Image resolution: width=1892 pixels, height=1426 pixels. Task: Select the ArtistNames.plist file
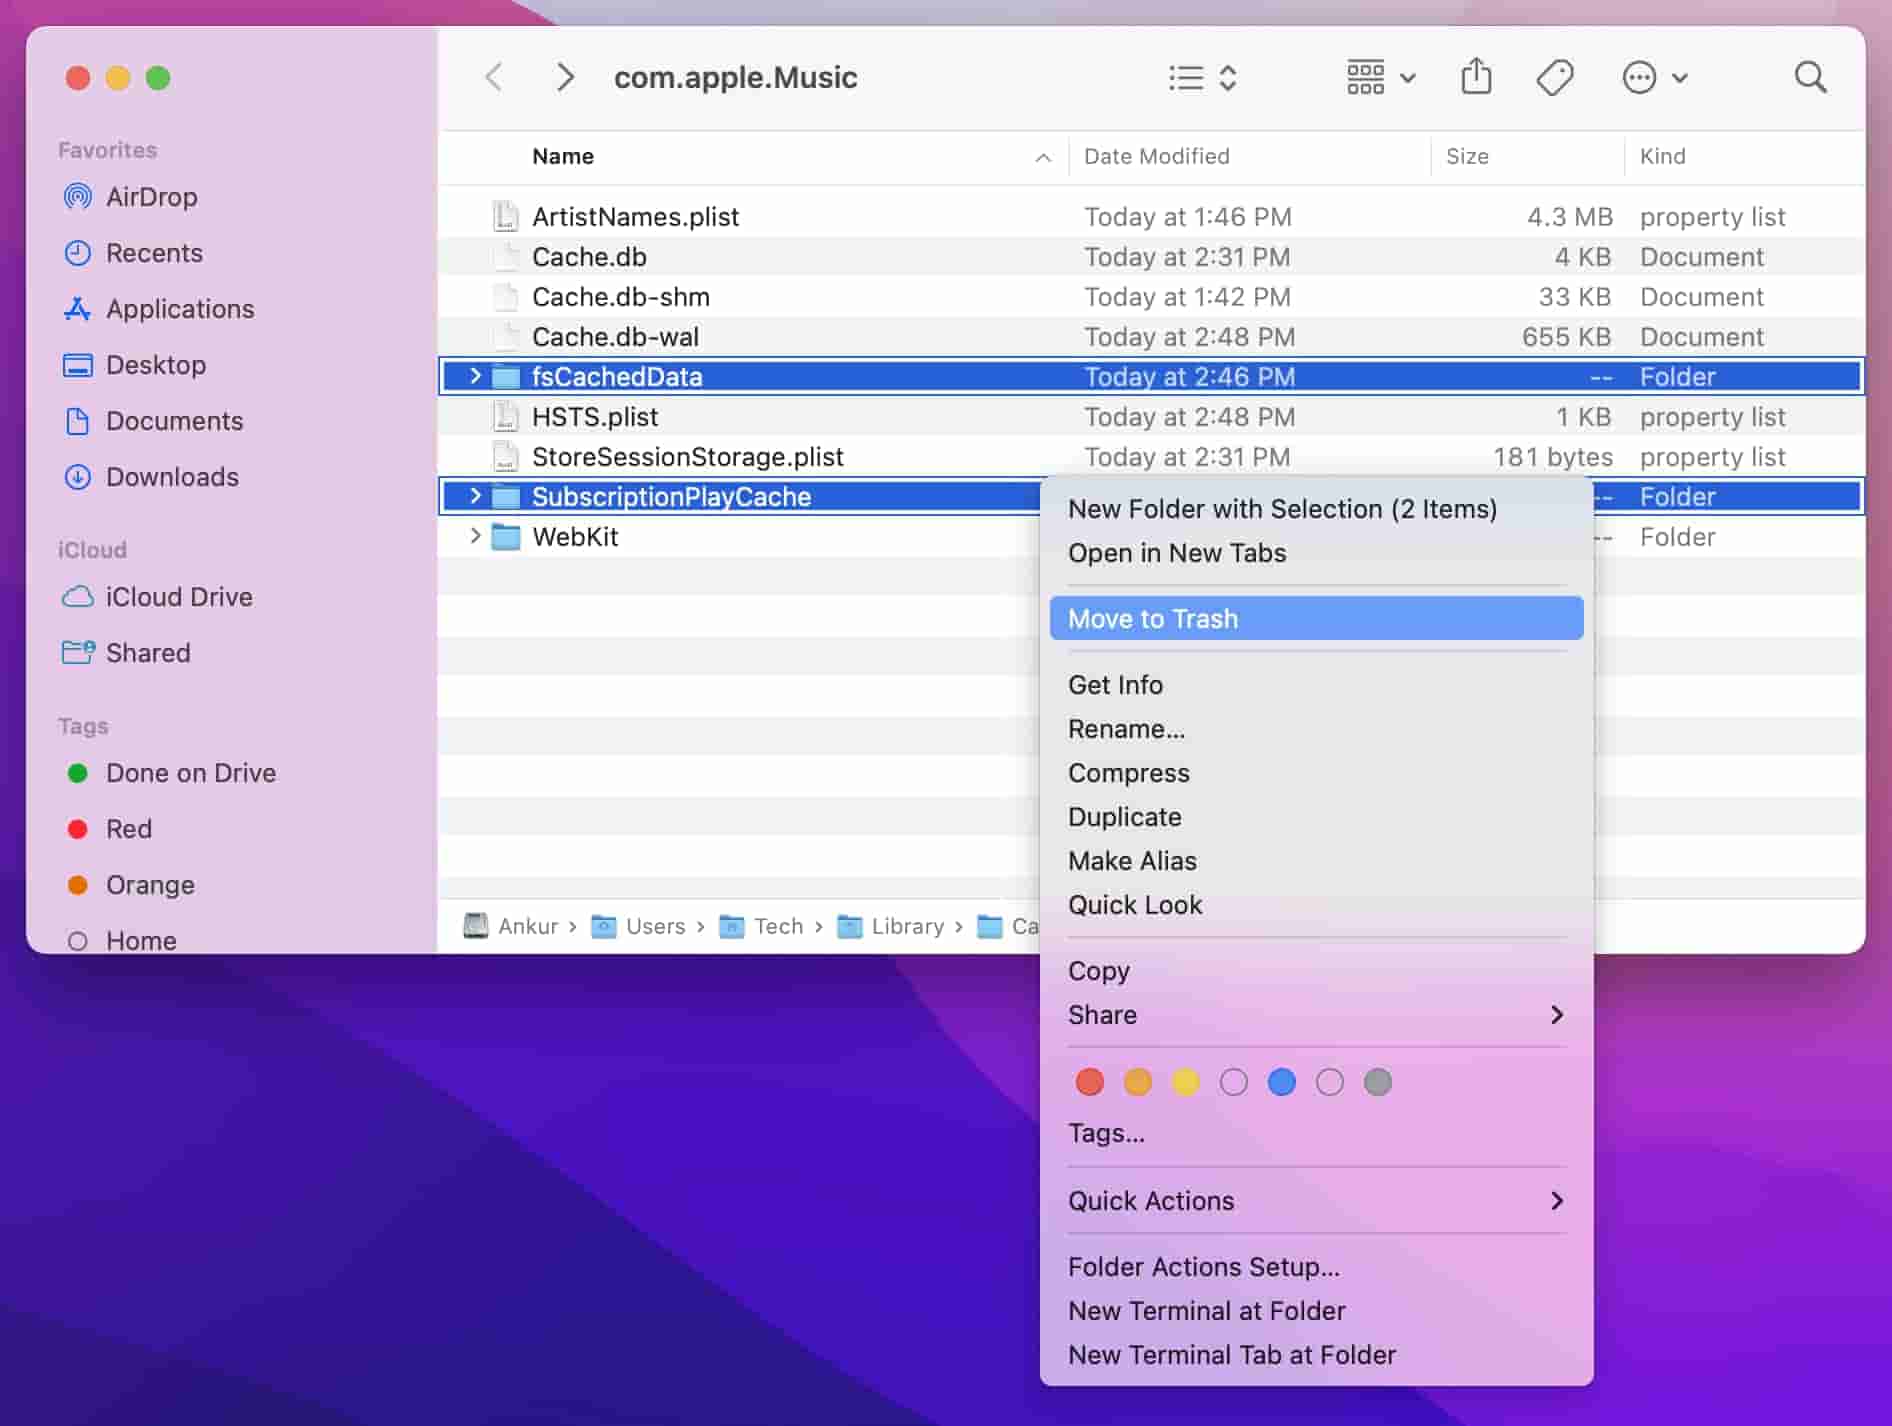click(x=1152, y=217)
